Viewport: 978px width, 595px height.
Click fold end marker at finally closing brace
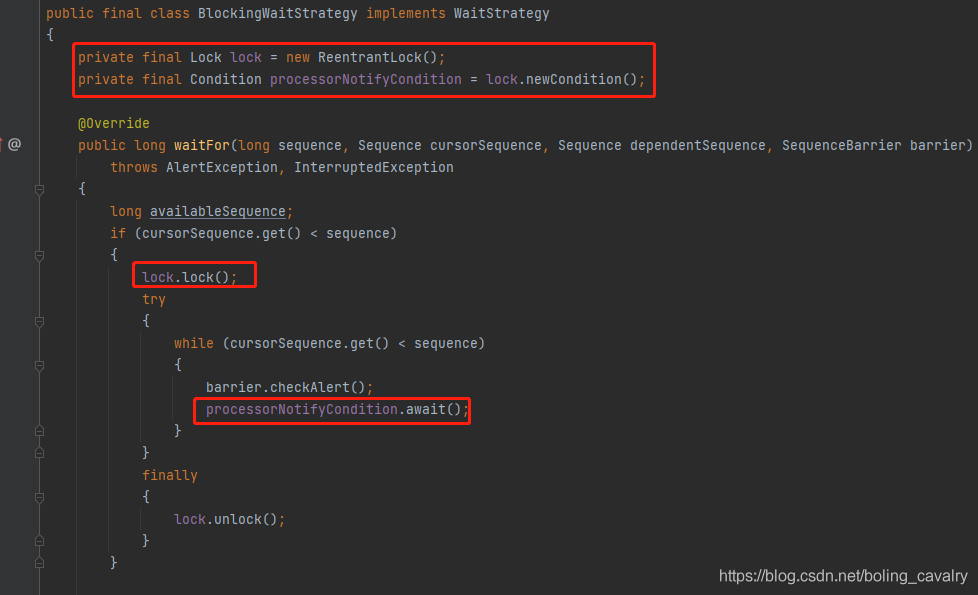(39, 541)
